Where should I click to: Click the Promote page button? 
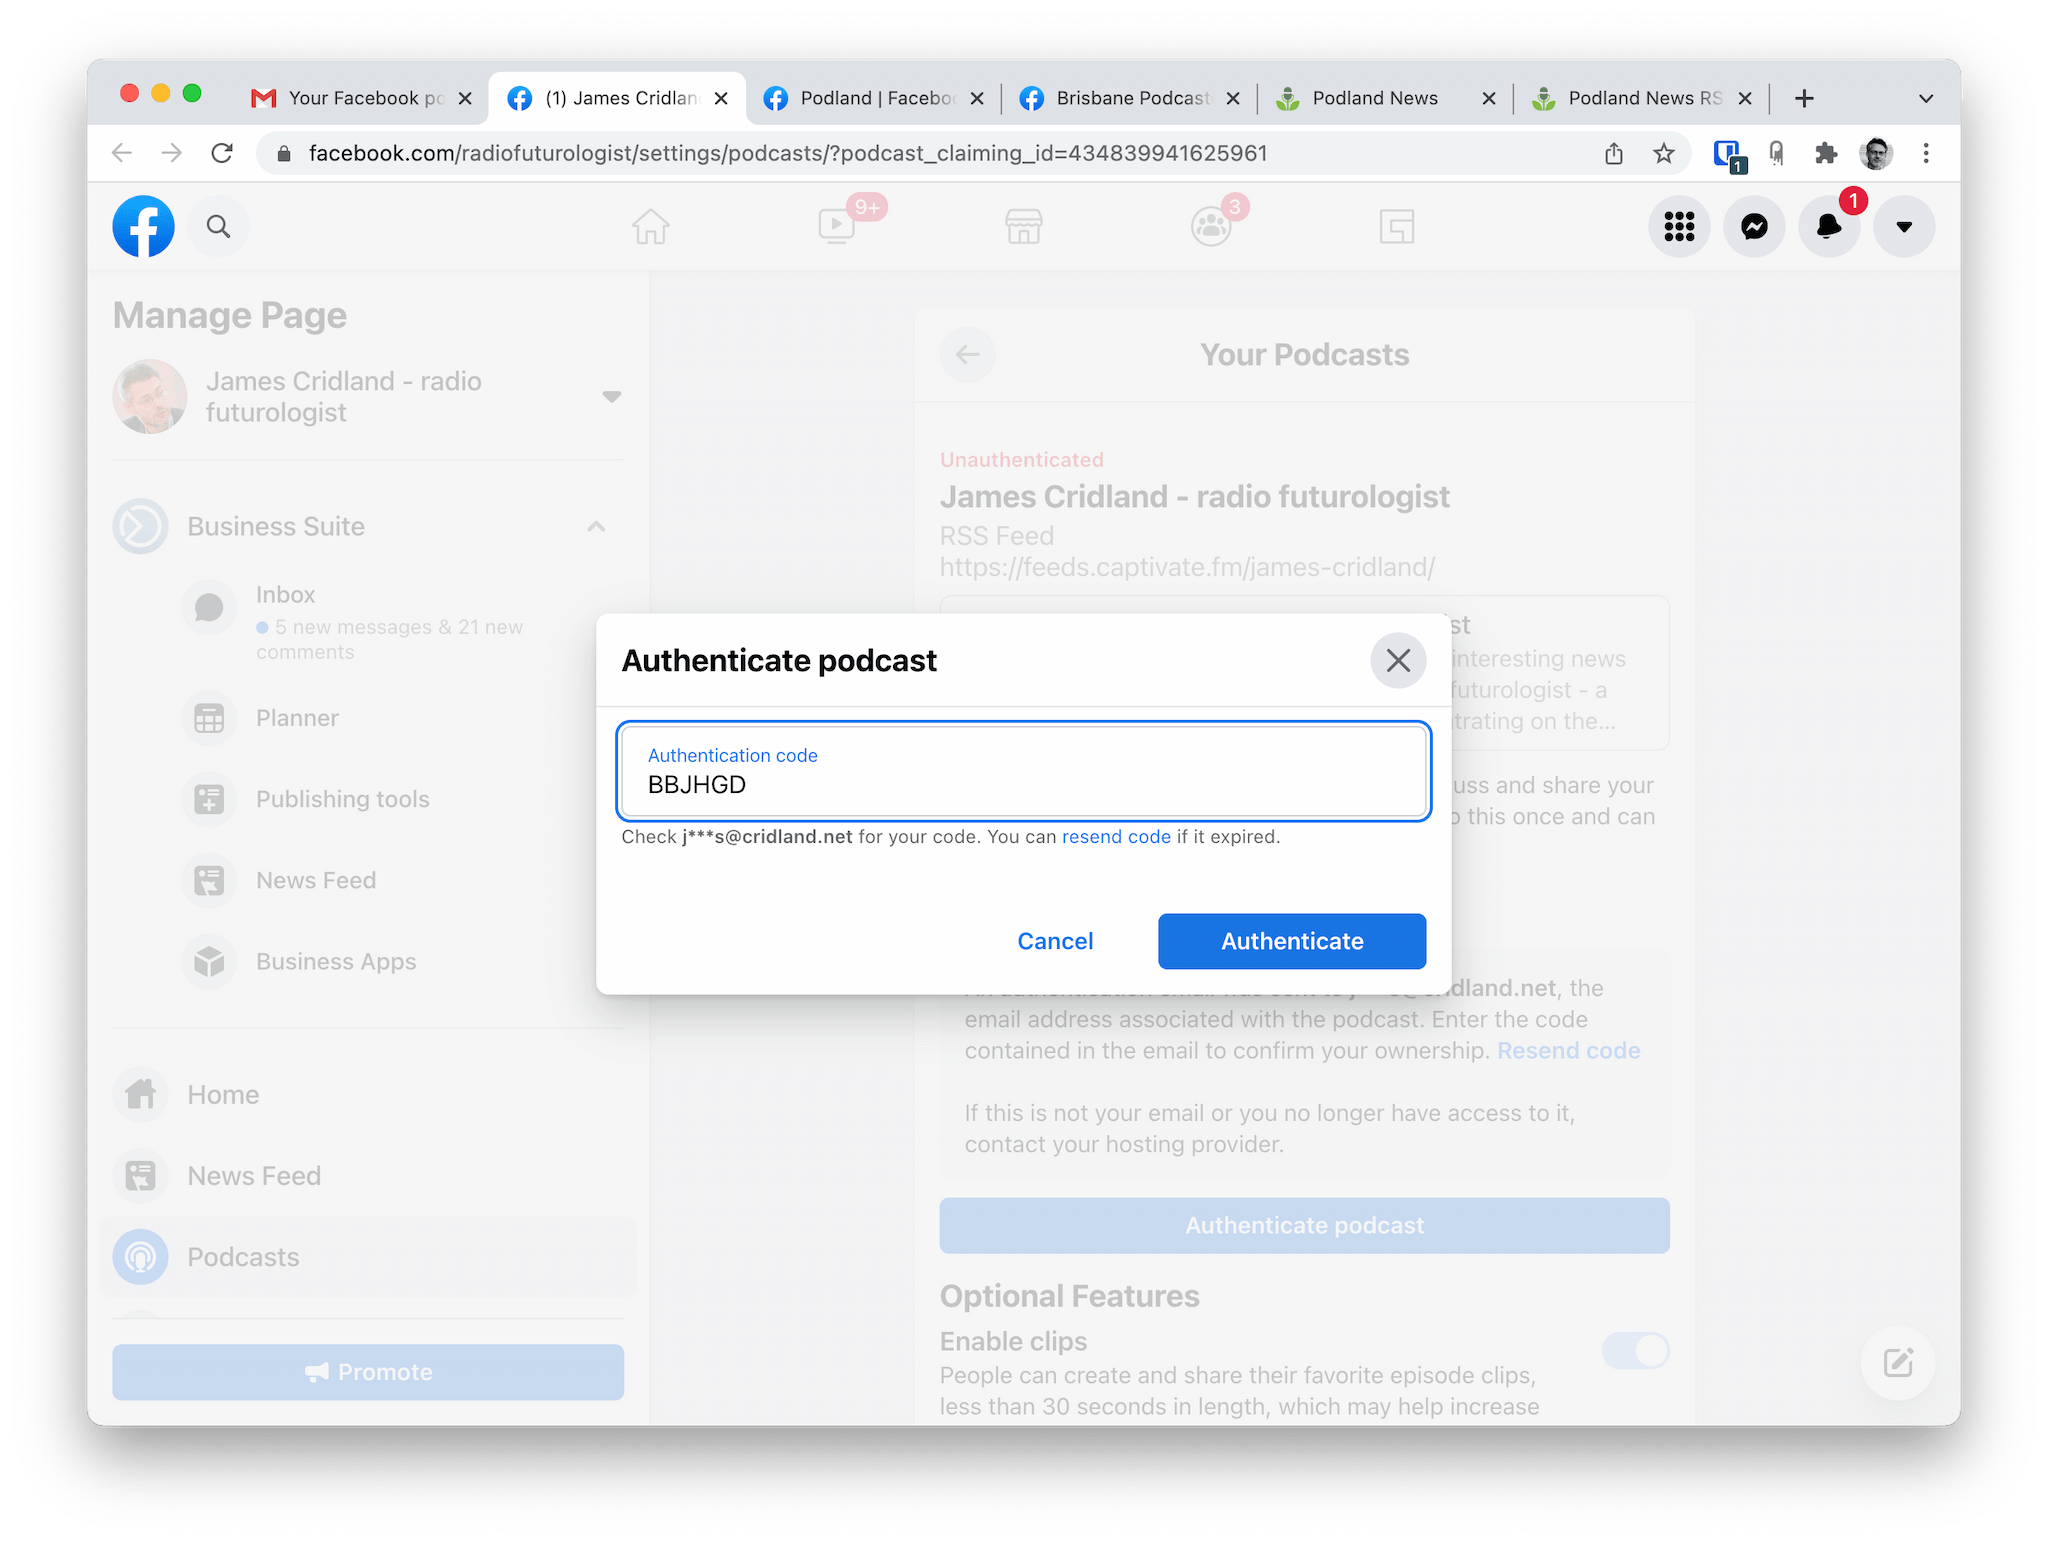(x=368, y=1371)
